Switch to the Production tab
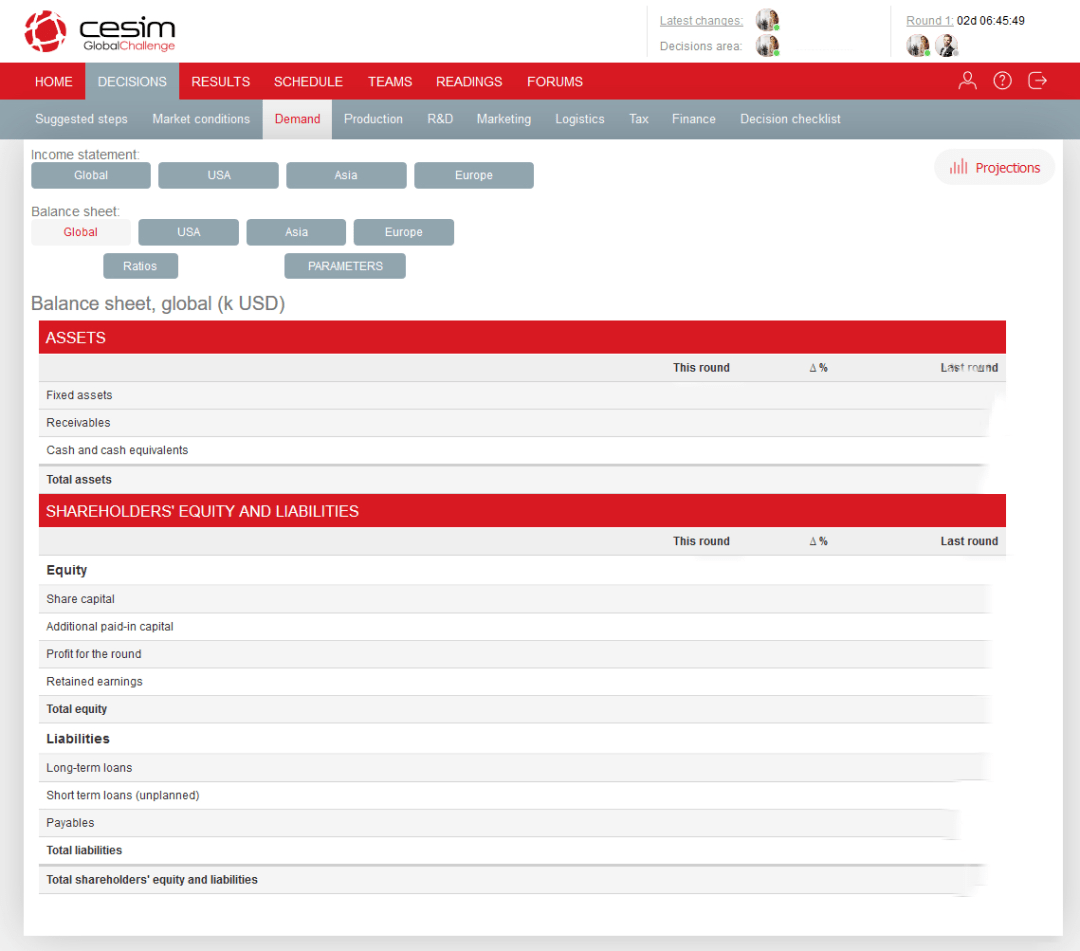Screen dimensions: 1080x951 click(x=373, y=119)
